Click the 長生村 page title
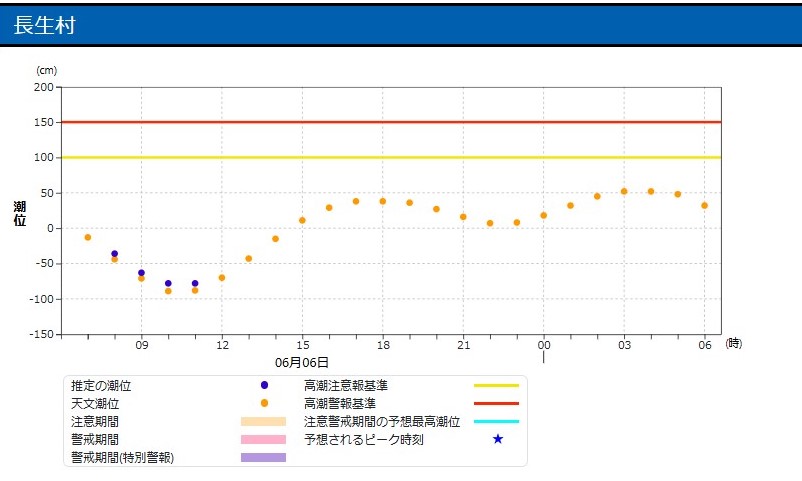Screen dimensions: 802x481 pos(44,25)
